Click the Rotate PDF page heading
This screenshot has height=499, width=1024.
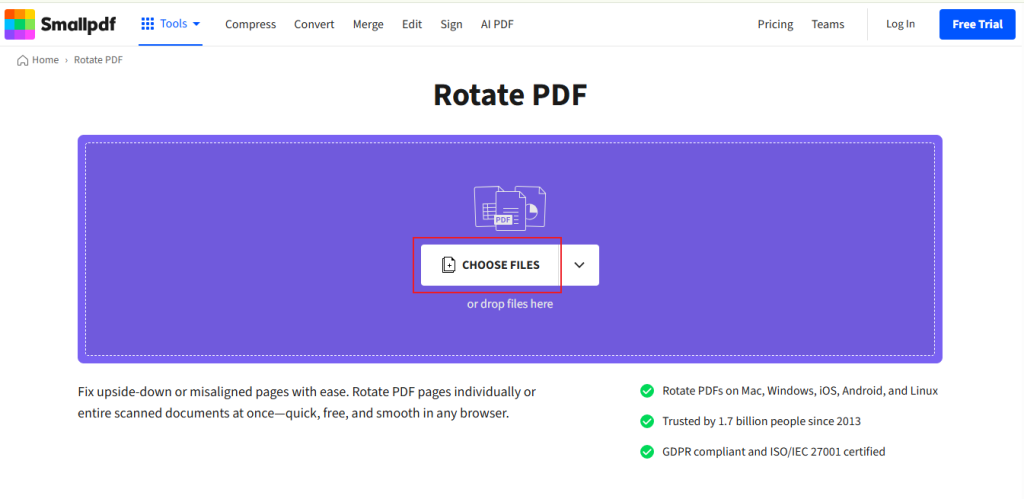(x=511, y=95)
